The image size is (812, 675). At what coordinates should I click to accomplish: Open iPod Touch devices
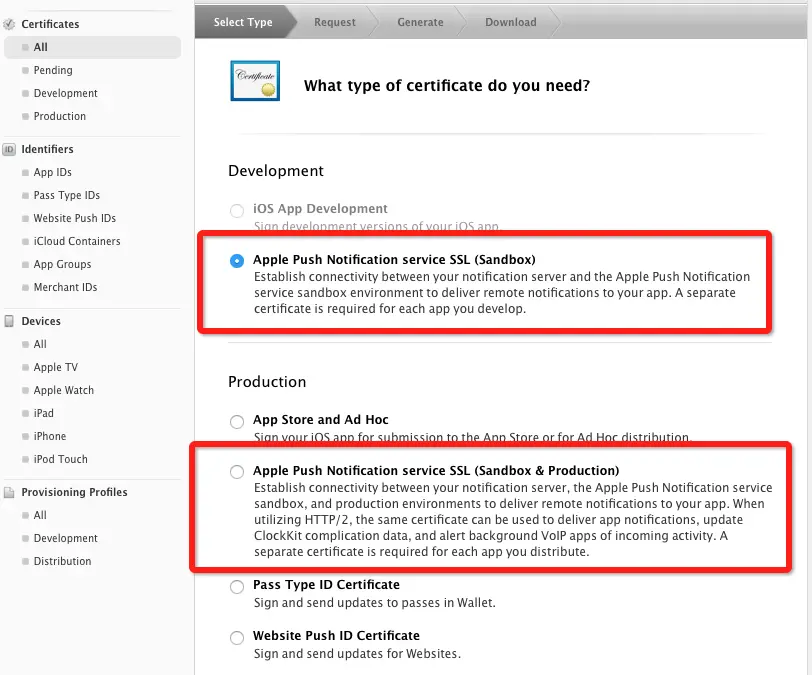60,459
